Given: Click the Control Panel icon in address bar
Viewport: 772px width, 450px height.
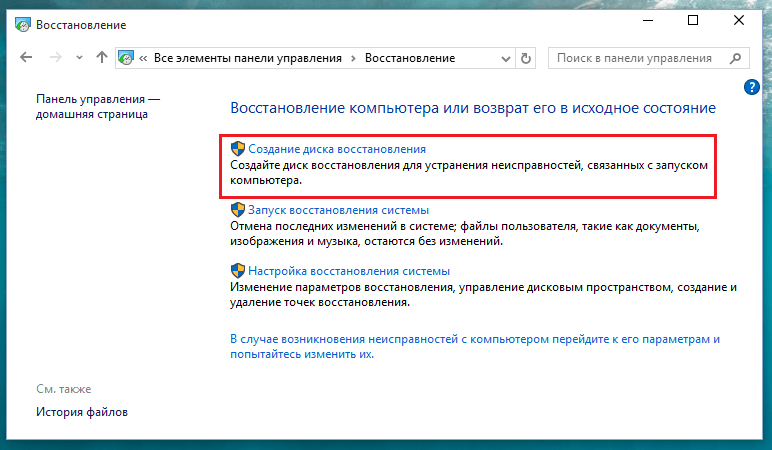Looking at the screenshot, I should click(x=126, y=58).
